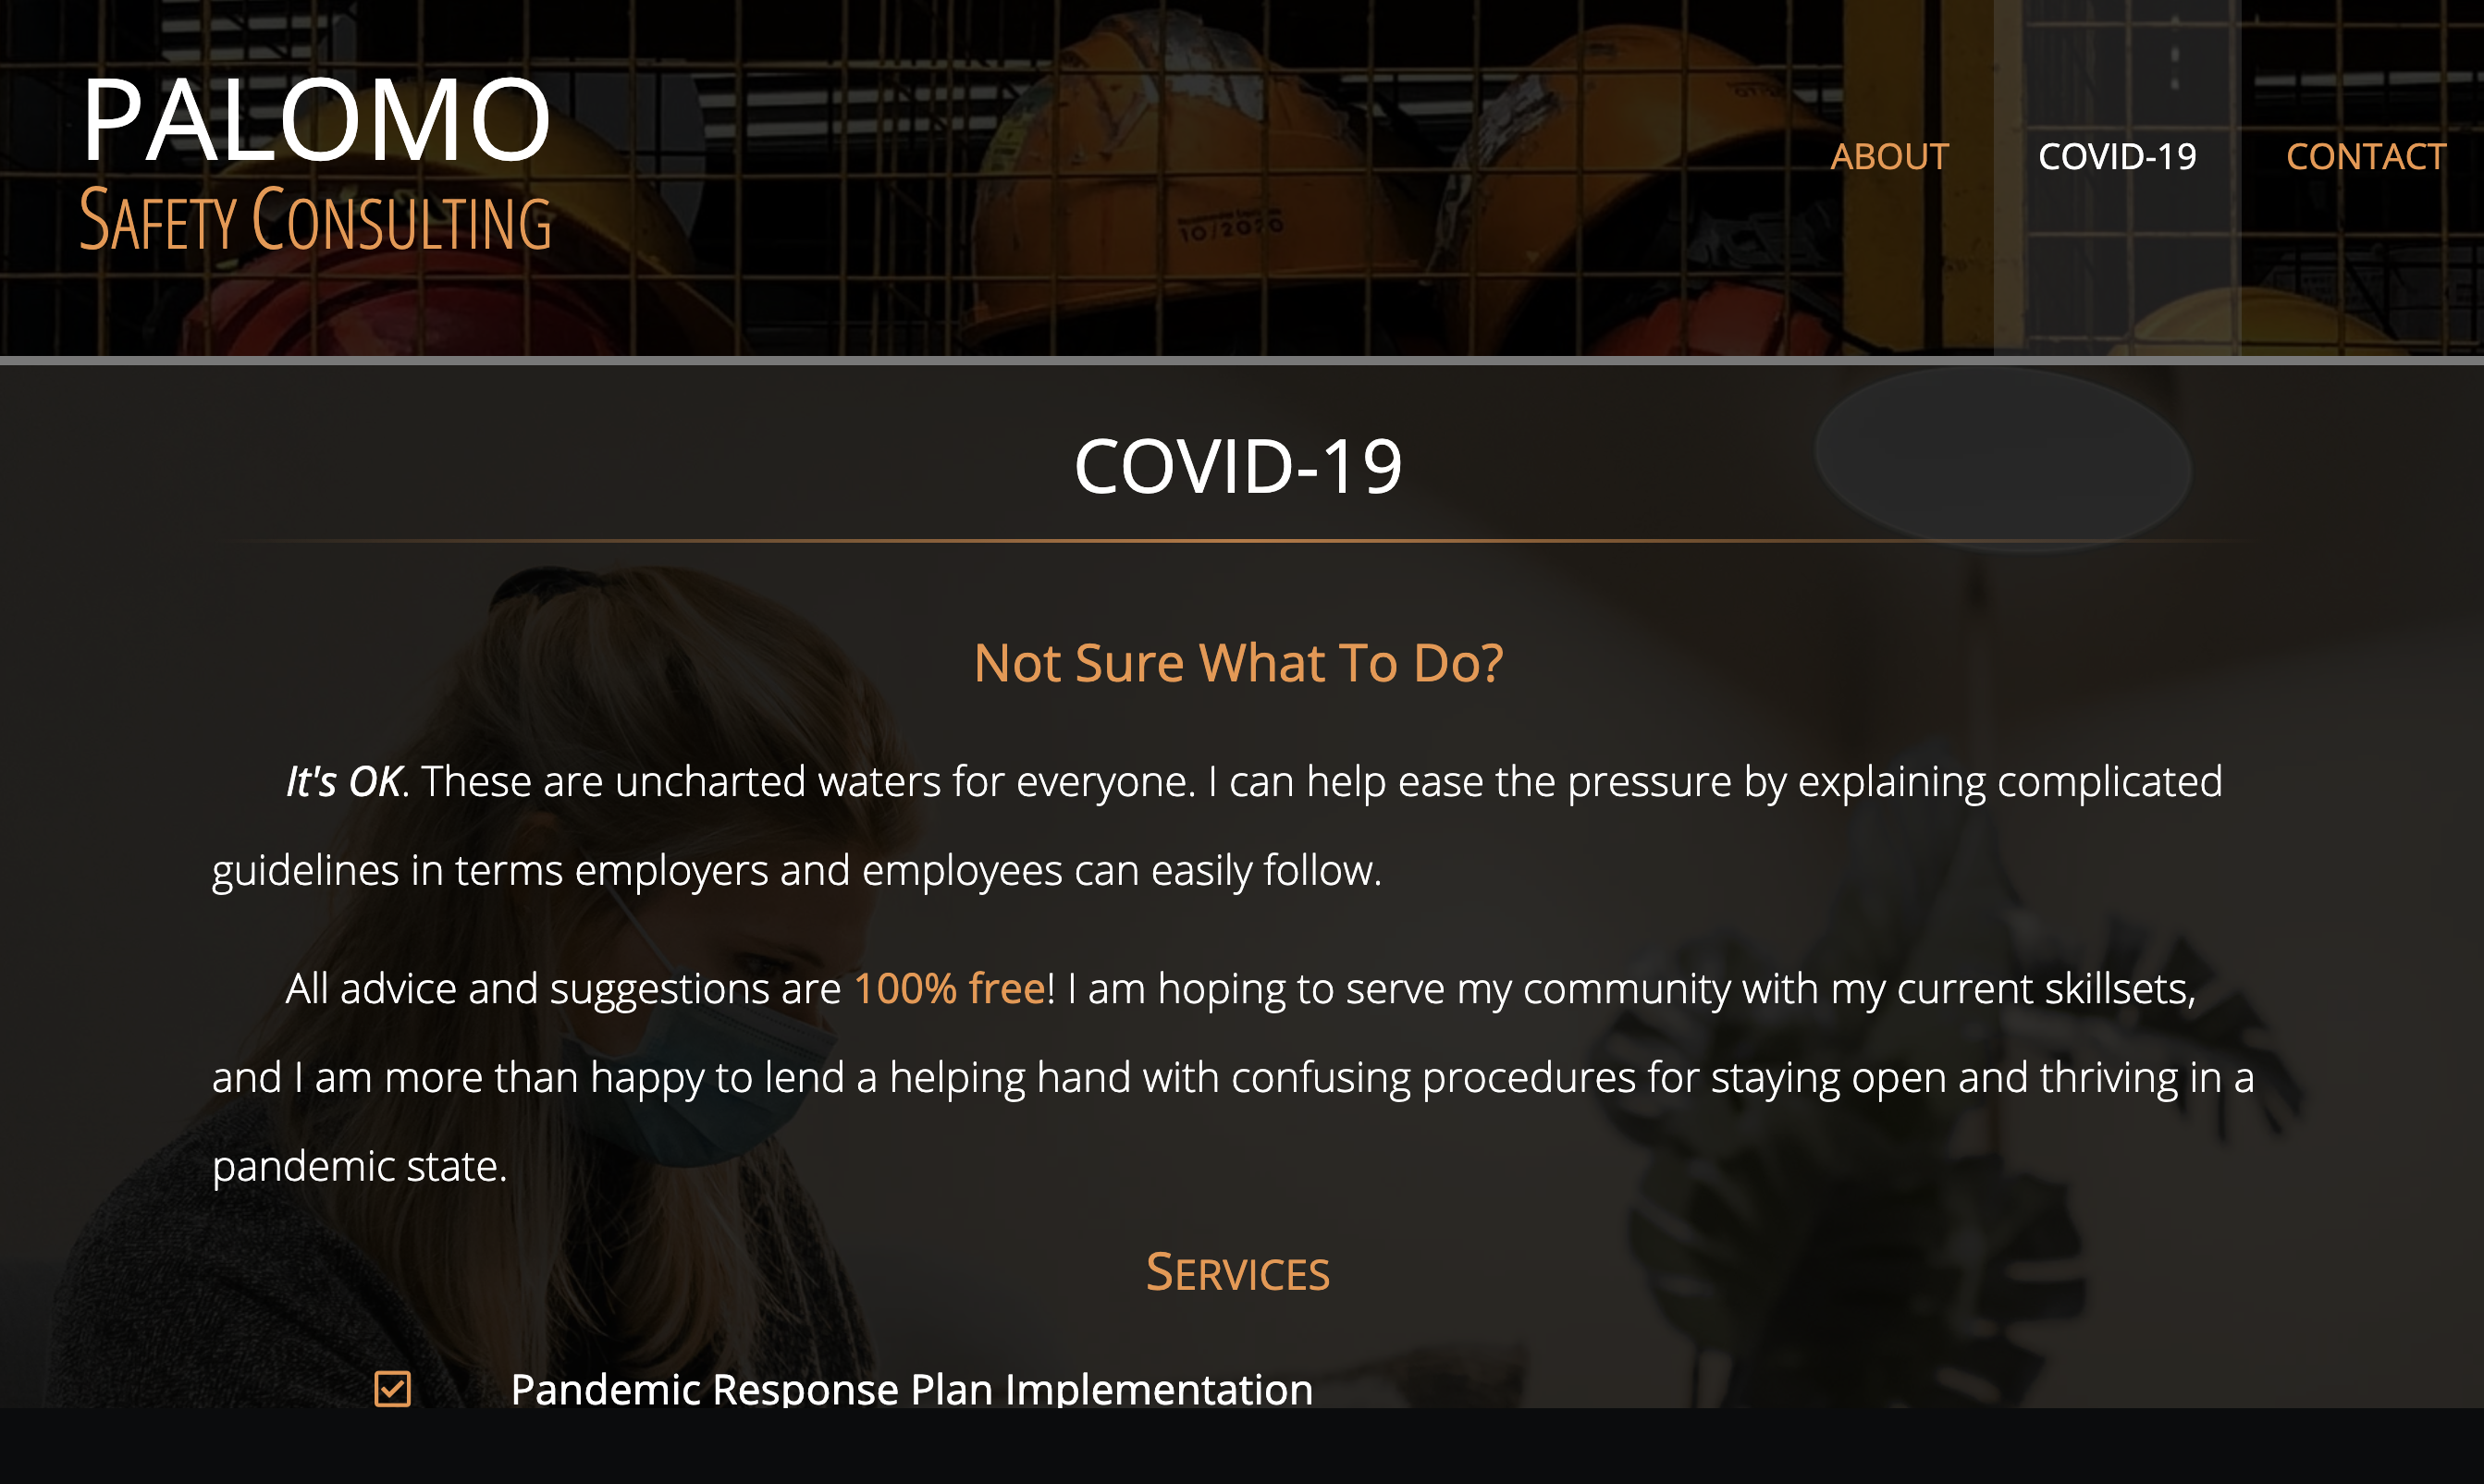This screenshot has height=1484, width=2484.
Task: Select the CONTACT menu item
Action: point(2366,155)
